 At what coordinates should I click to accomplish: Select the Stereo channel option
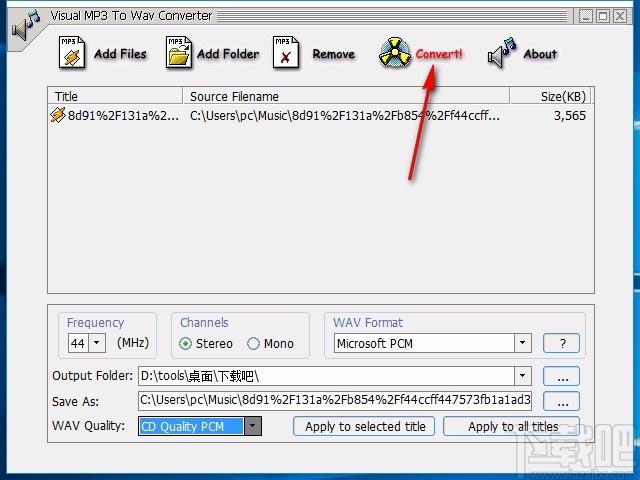pos(186,343)
